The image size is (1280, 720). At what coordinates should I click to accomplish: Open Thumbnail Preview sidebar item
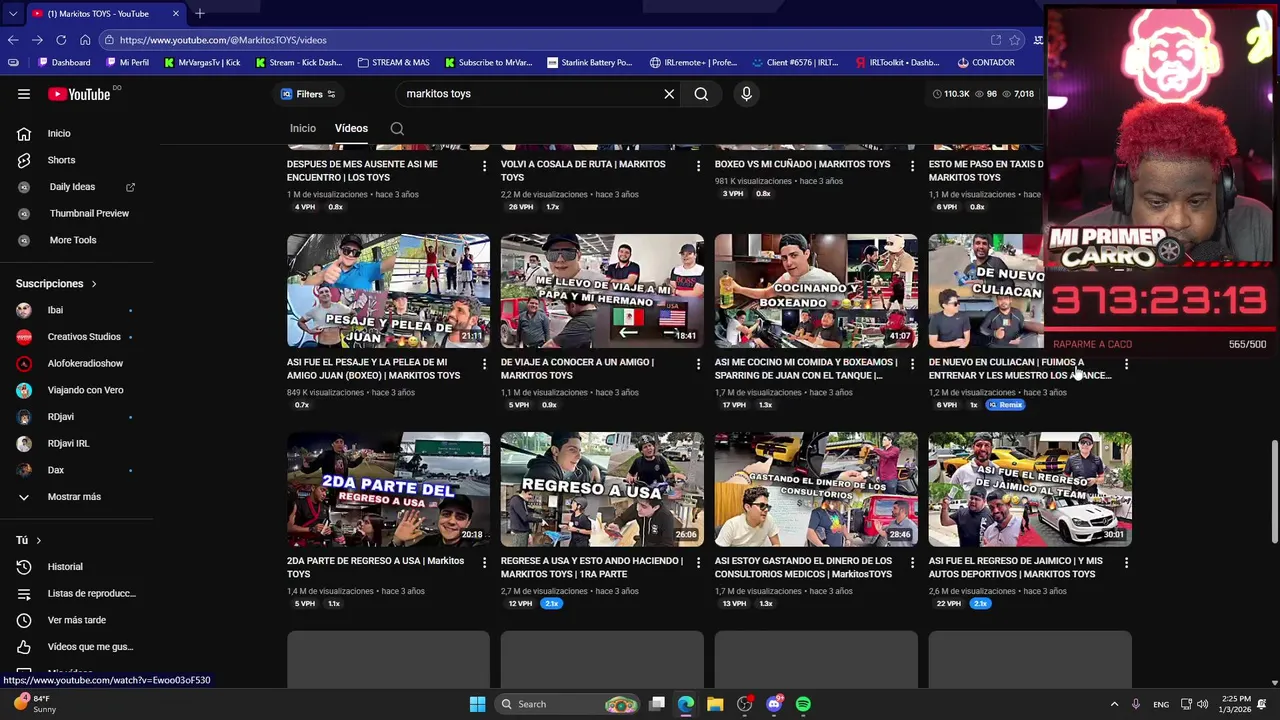tap(89, 213)
